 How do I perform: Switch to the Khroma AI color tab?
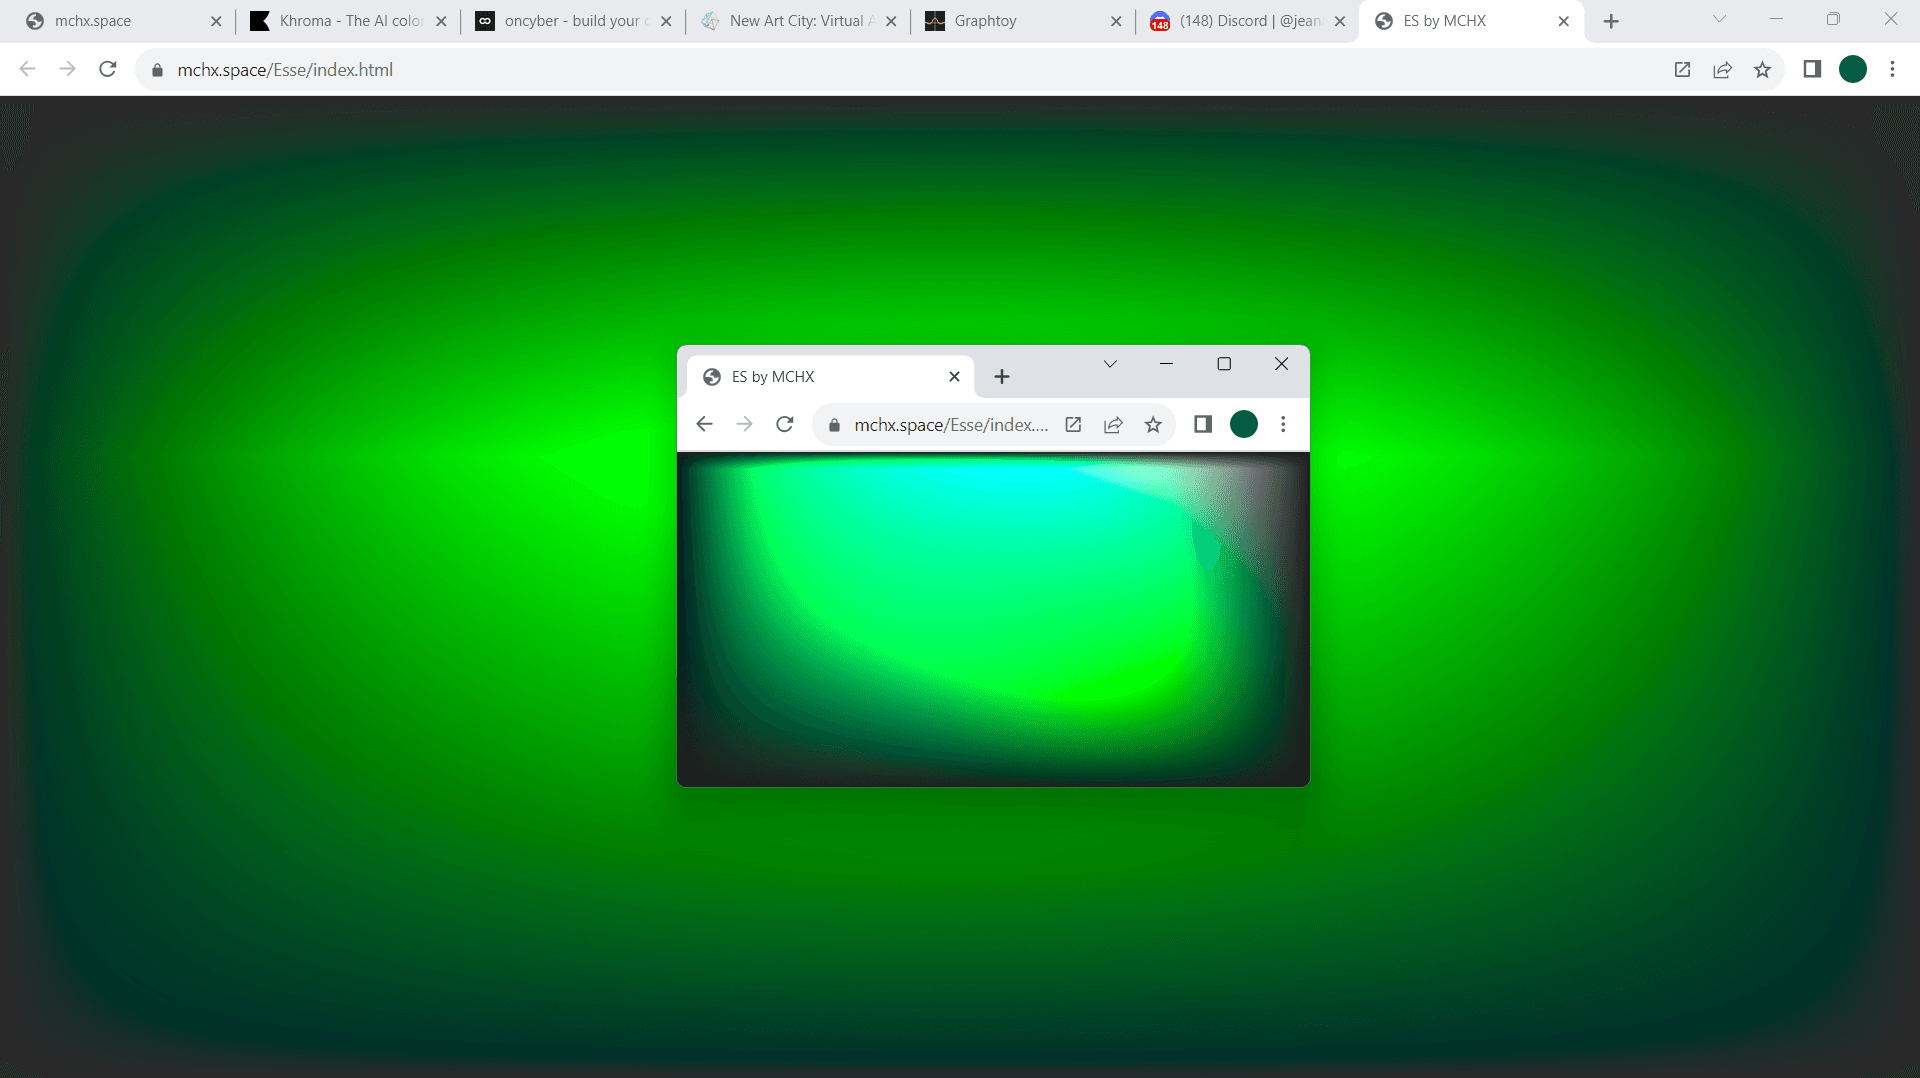340,21
